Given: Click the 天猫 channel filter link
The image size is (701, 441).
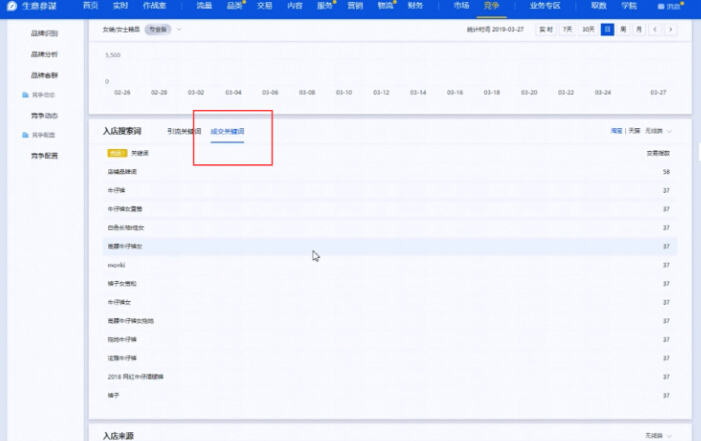Looking at the screenshot, I should click(634, 131).
